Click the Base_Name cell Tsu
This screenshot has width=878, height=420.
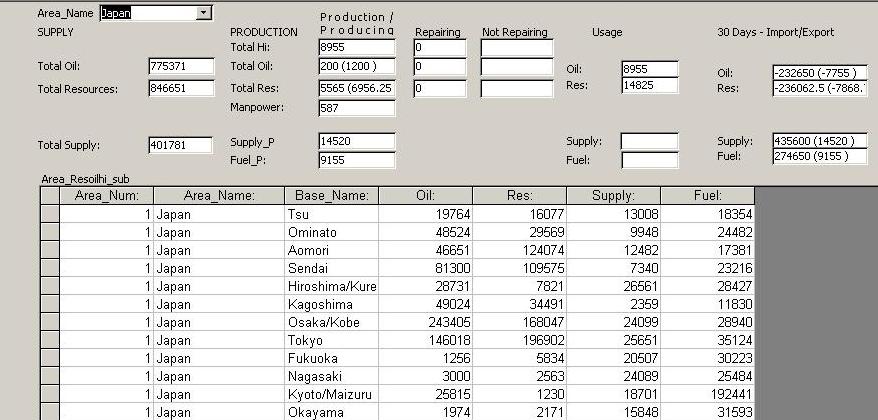pos(331,214)
